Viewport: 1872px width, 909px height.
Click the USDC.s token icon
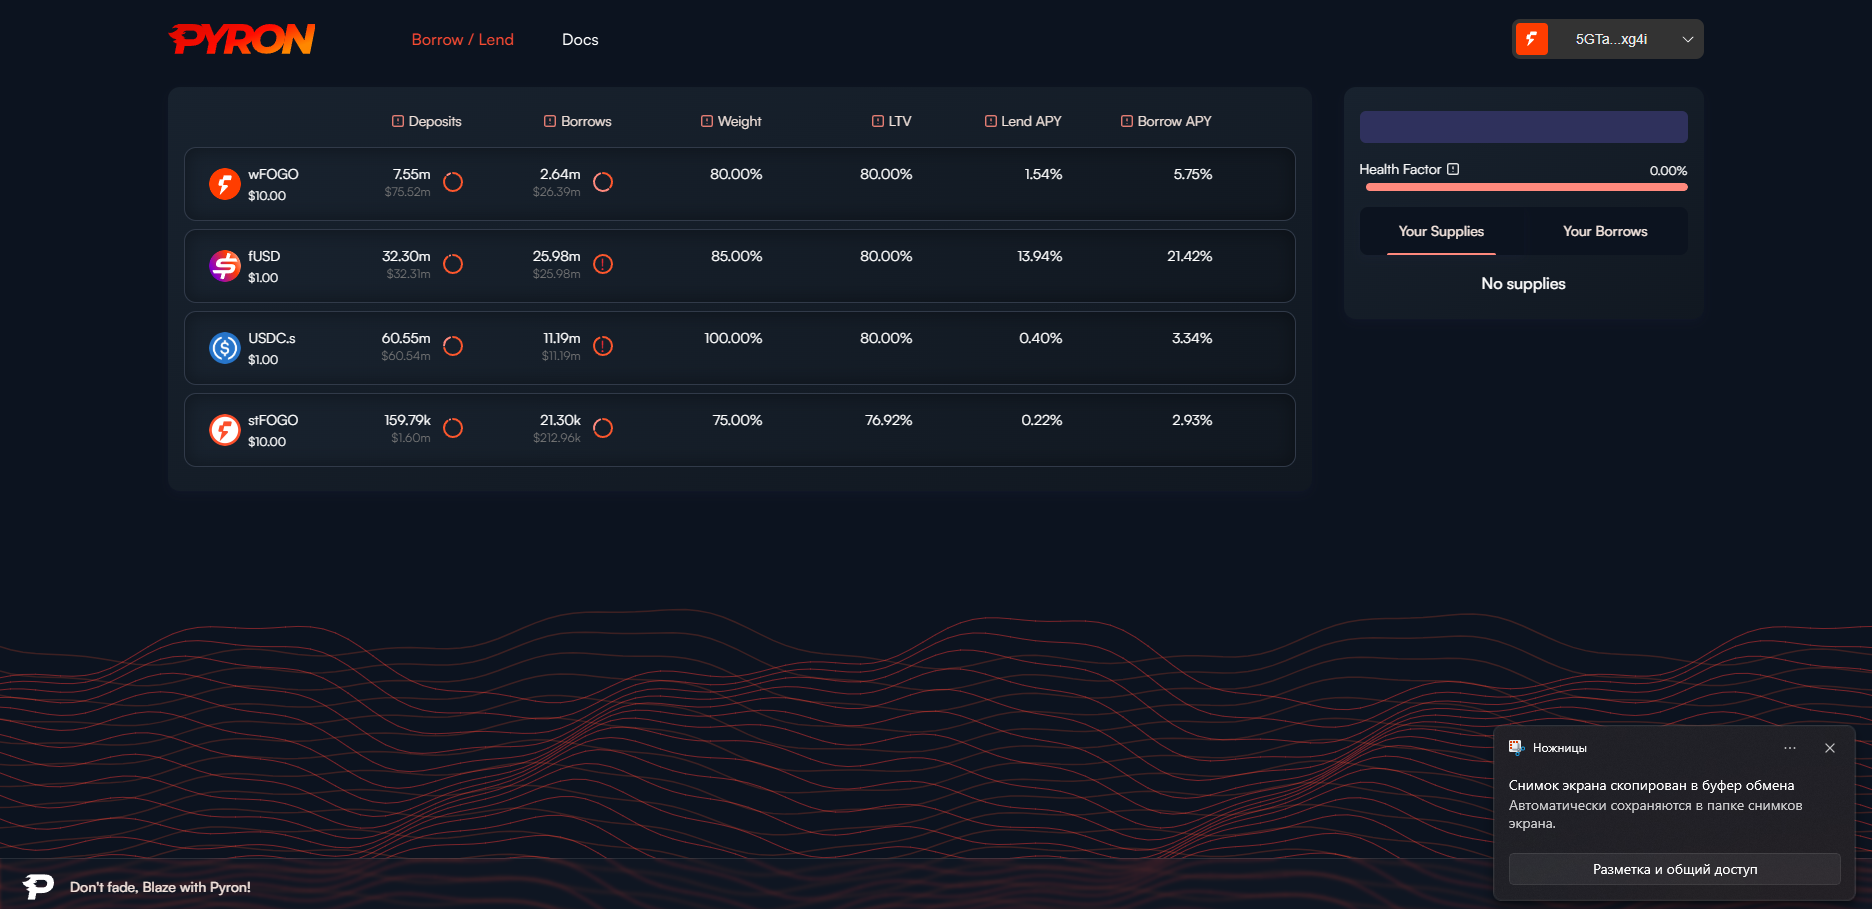coord(224,348)
